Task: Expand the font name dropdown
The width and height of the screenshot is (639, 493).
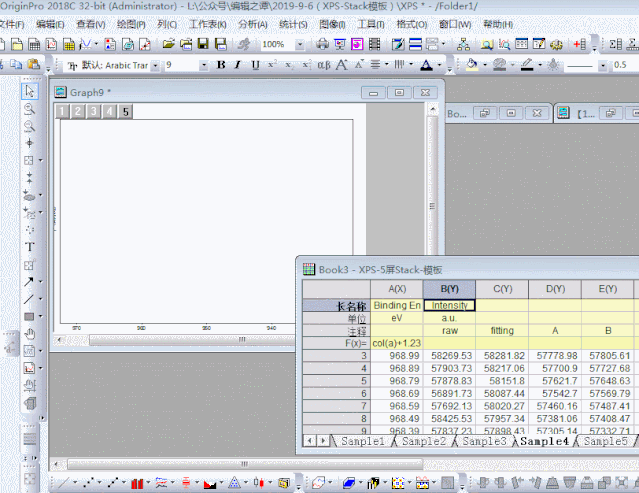Action: (x=154, y=64)
